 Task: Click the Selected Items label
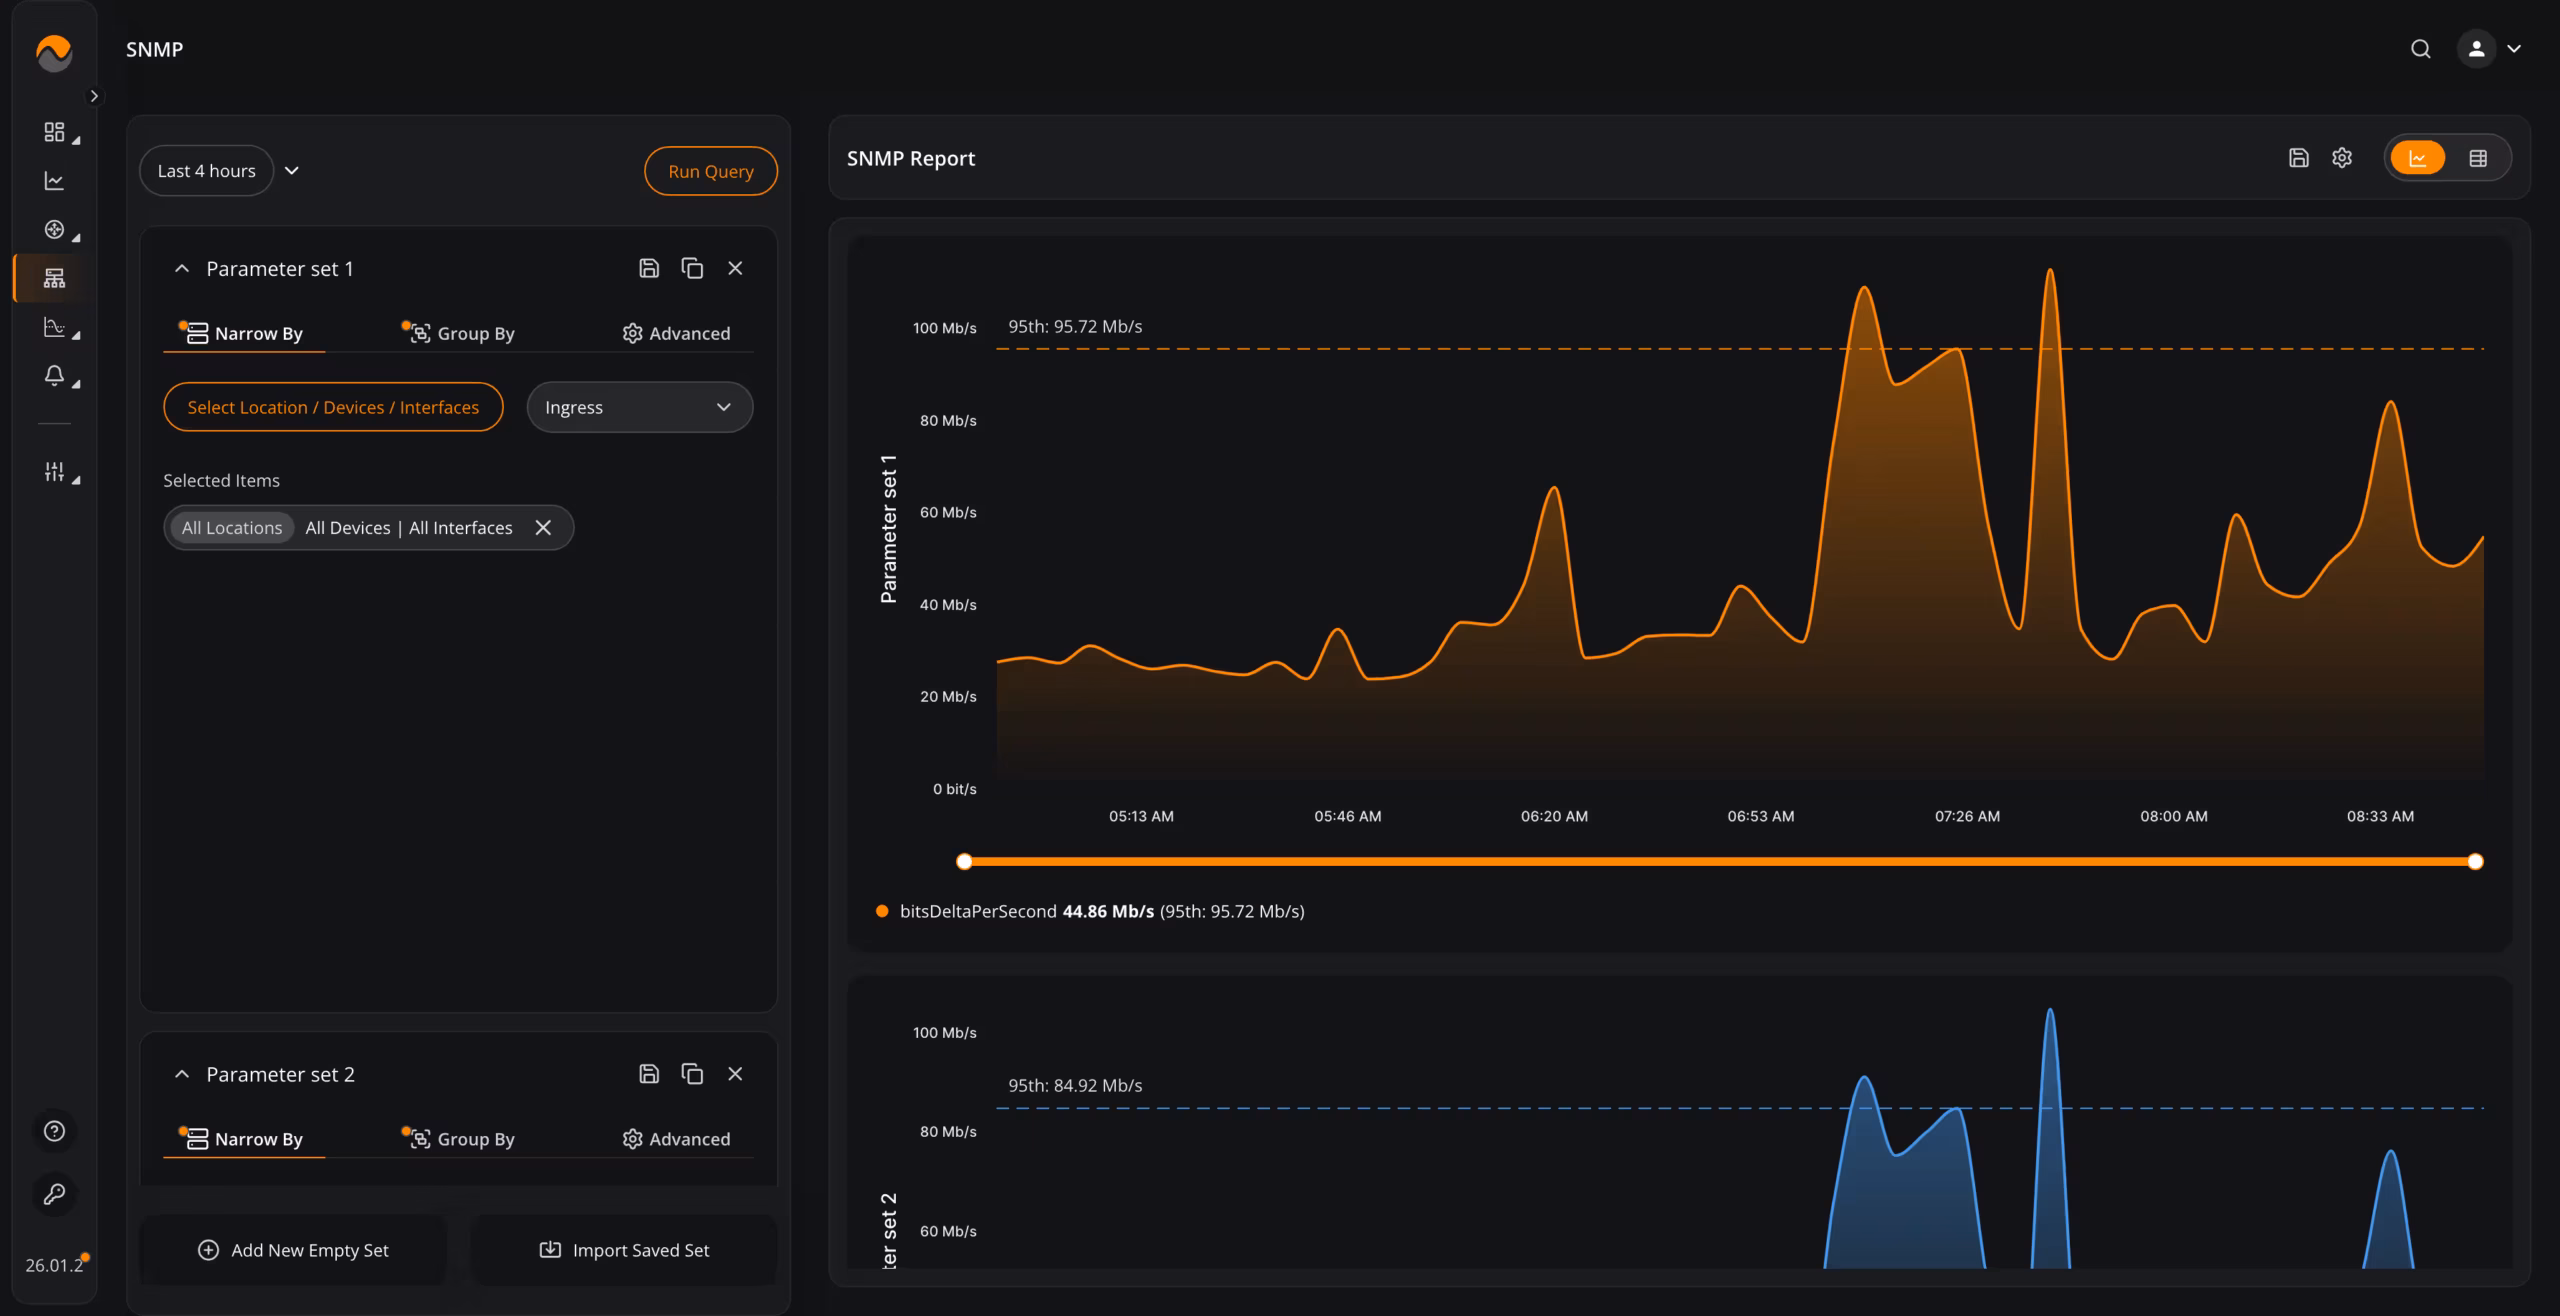pos(221,480)
